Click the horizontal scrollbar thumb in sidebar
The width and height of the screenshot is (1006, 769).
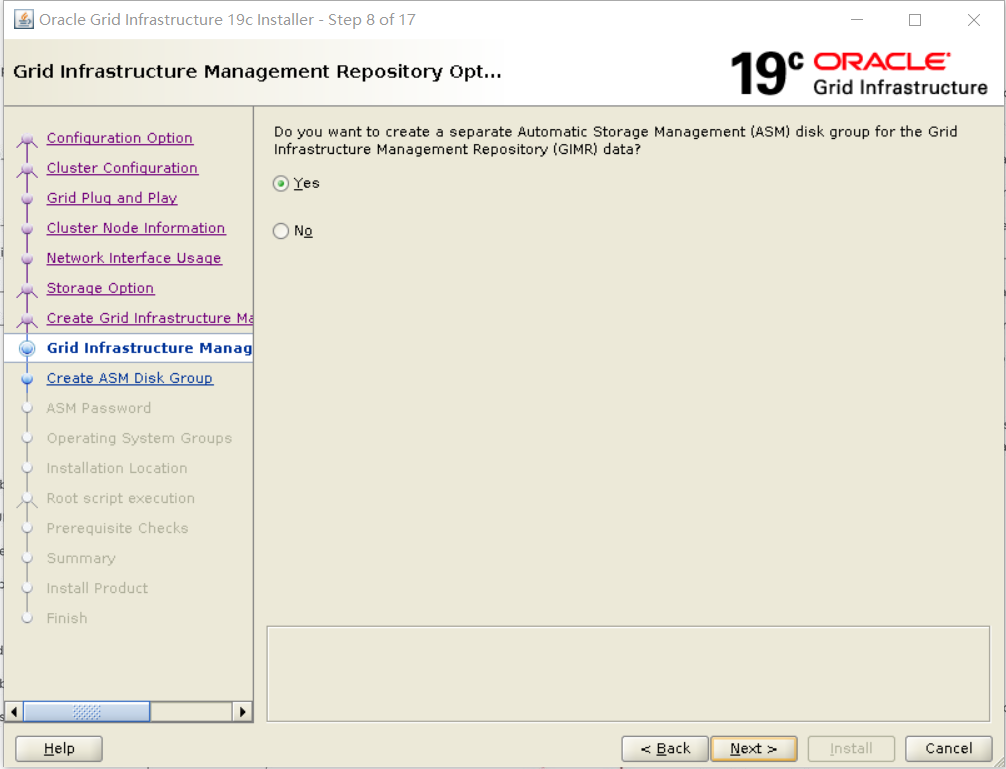click(x=87, y=711)
